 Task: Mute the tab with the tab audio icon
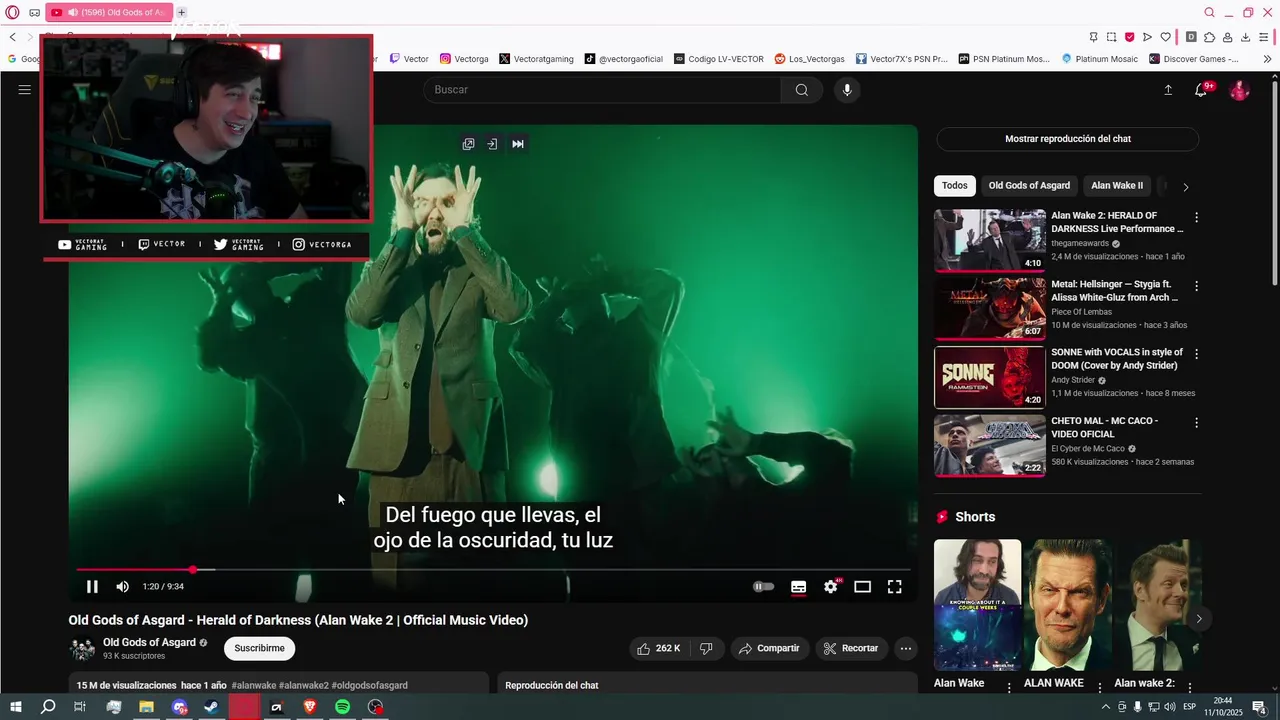[72, 13]
